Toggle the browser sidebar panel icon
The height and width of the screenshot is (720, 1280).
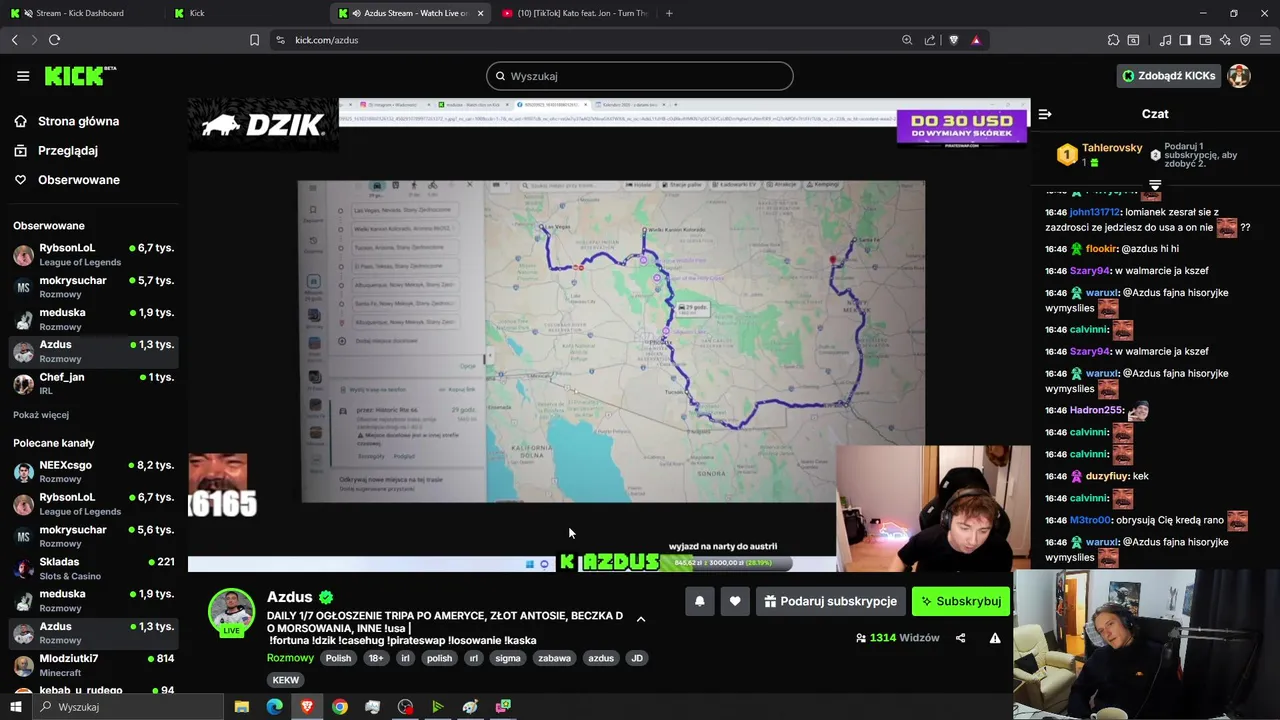click(x=1185, y=40)
